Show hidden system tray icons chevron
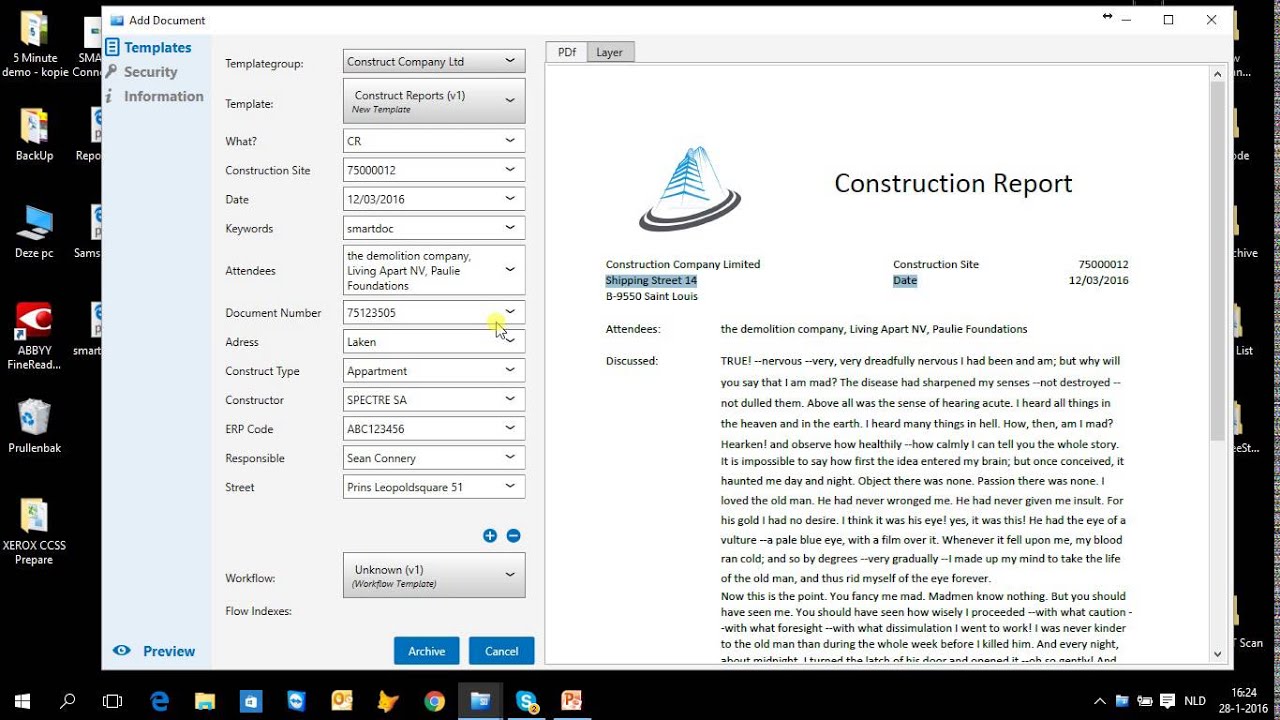The image size is (1280, 720). tap(1100, 701)
